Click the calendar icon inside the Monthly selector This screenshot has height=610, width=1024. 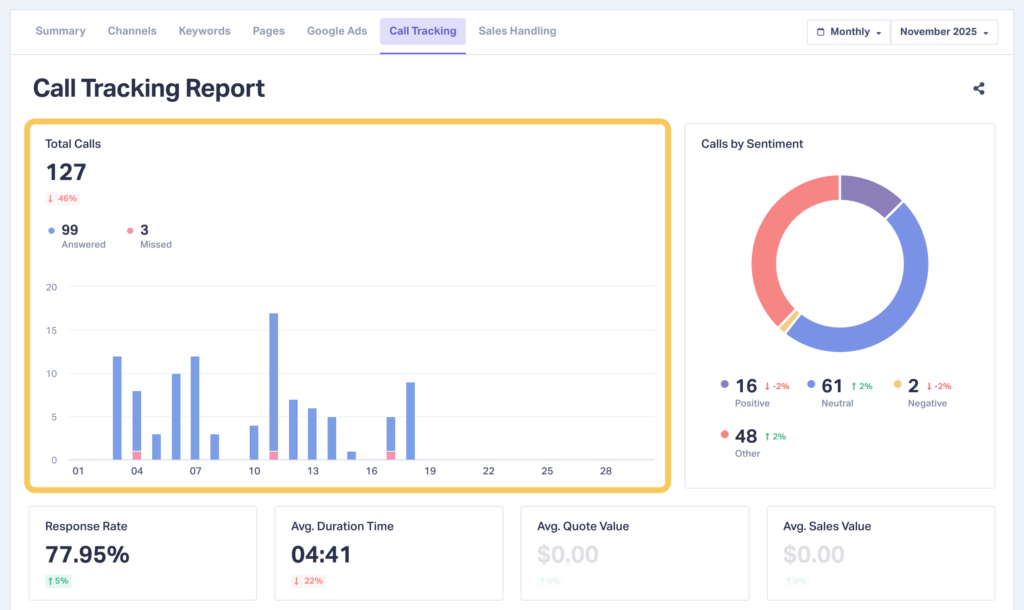point(820,31)
